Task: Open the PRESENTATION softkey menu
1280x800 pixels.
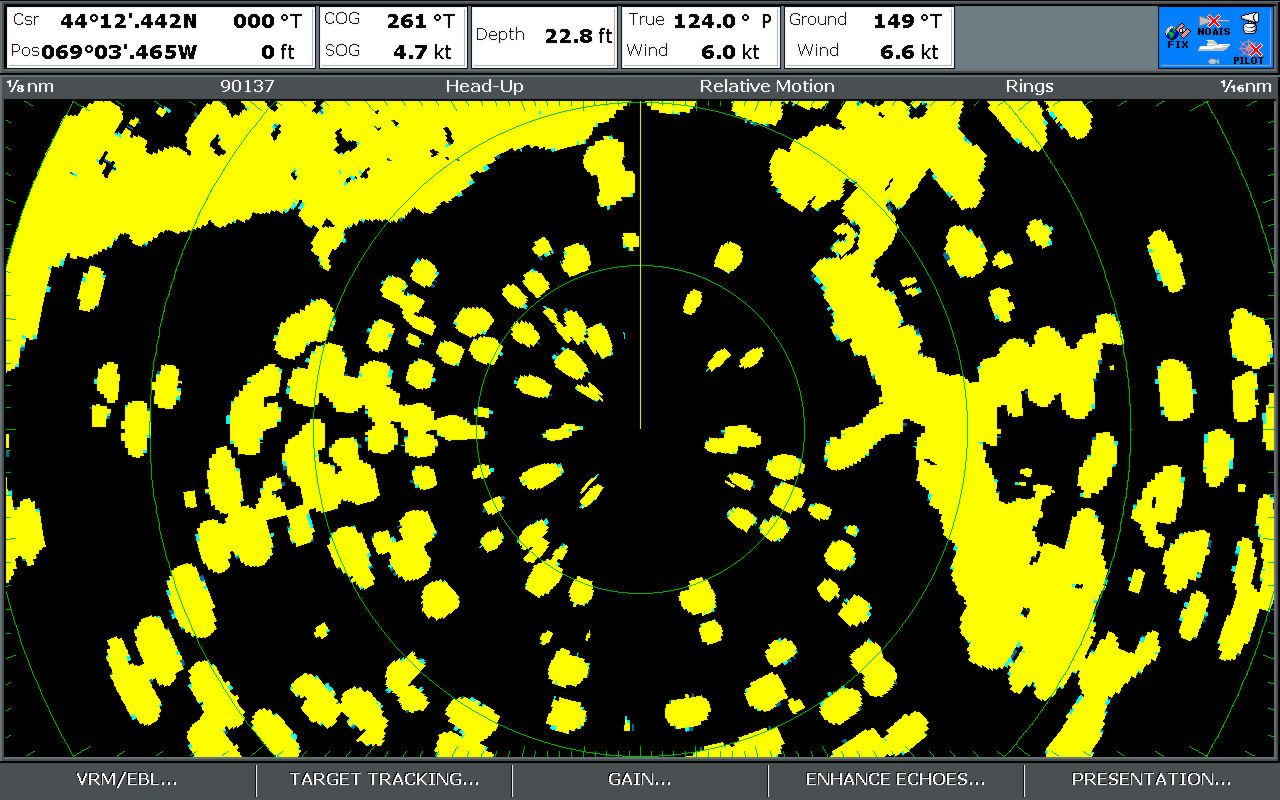Action: point(1152,779)
